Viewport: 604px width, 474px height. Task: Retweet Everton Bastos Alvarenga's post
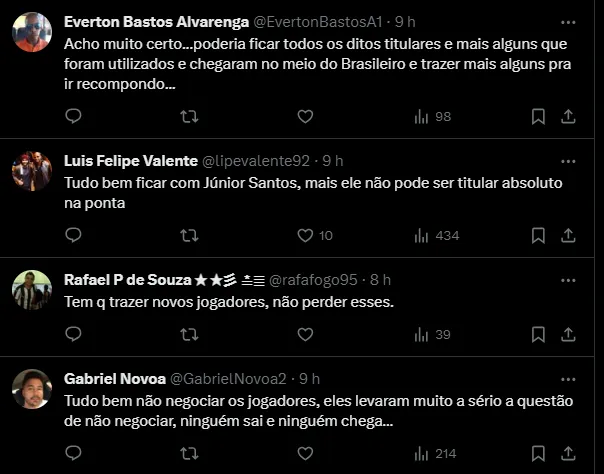pyautogui.click(x=188, y=117)
